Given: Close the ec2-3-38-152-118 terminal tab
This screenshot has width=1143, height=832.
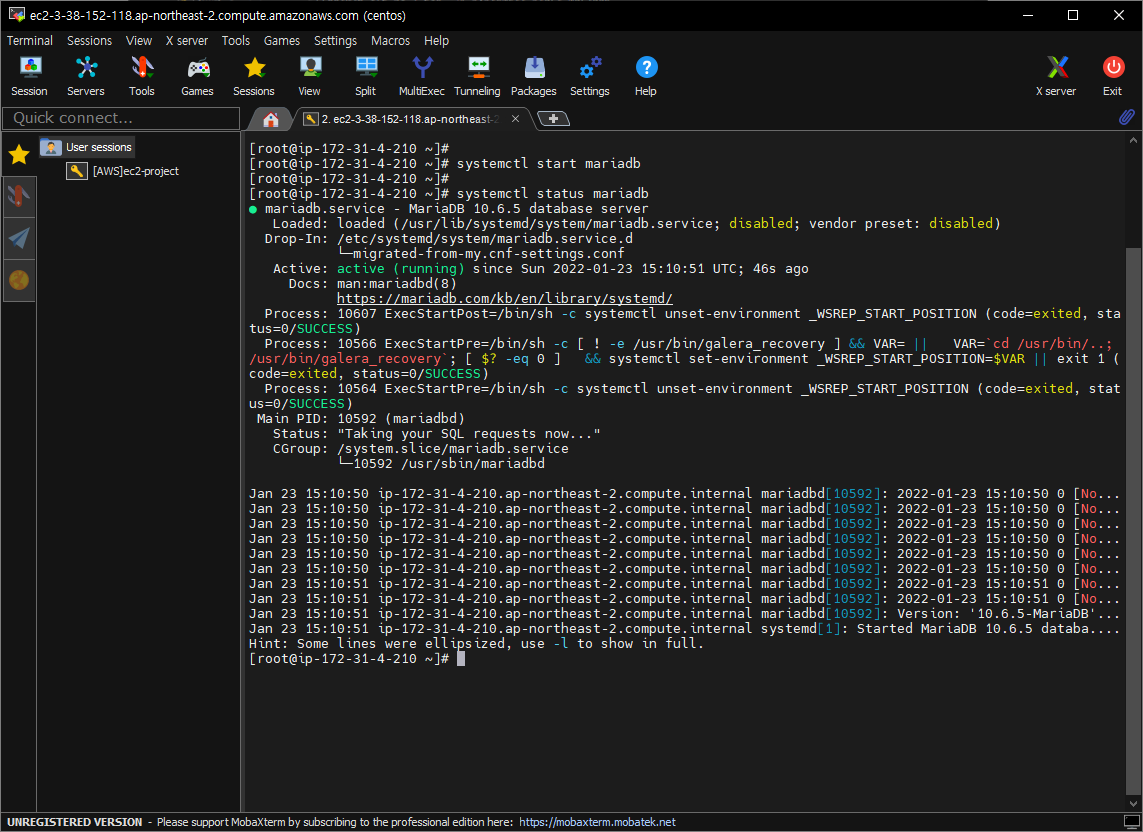Looking at the screenshot, I should tap(515, 119).
